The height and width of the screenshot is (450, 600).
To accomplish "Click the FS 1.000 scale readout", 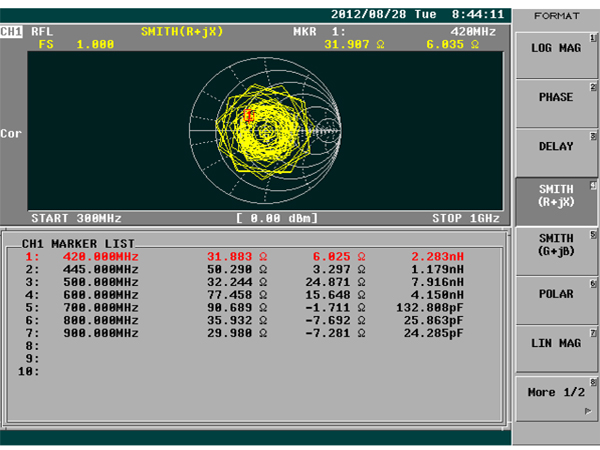I will [77, 44].
